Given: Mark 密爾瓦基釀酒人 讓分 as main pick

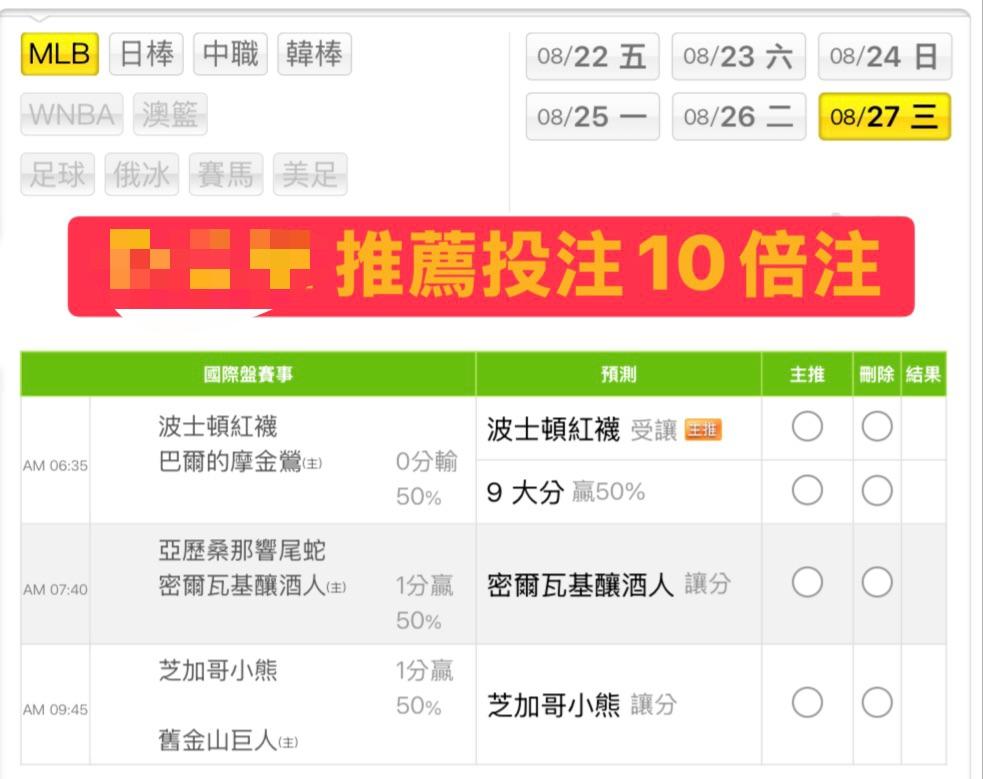Looking at the screenshot, I should pyautogui.click(x=807, y=583).
